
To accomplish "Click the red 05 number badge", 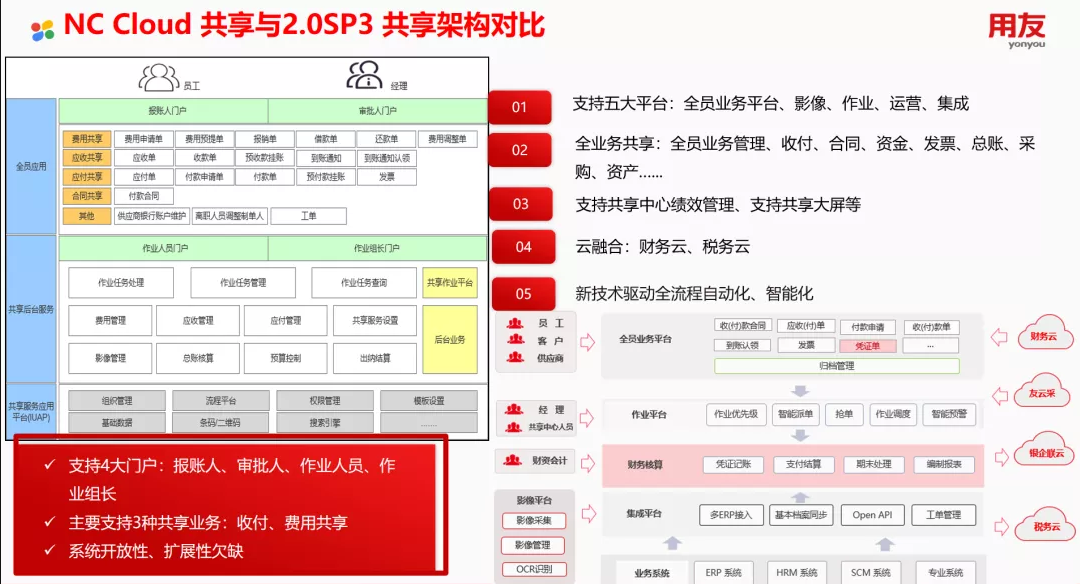I will 523,293.
